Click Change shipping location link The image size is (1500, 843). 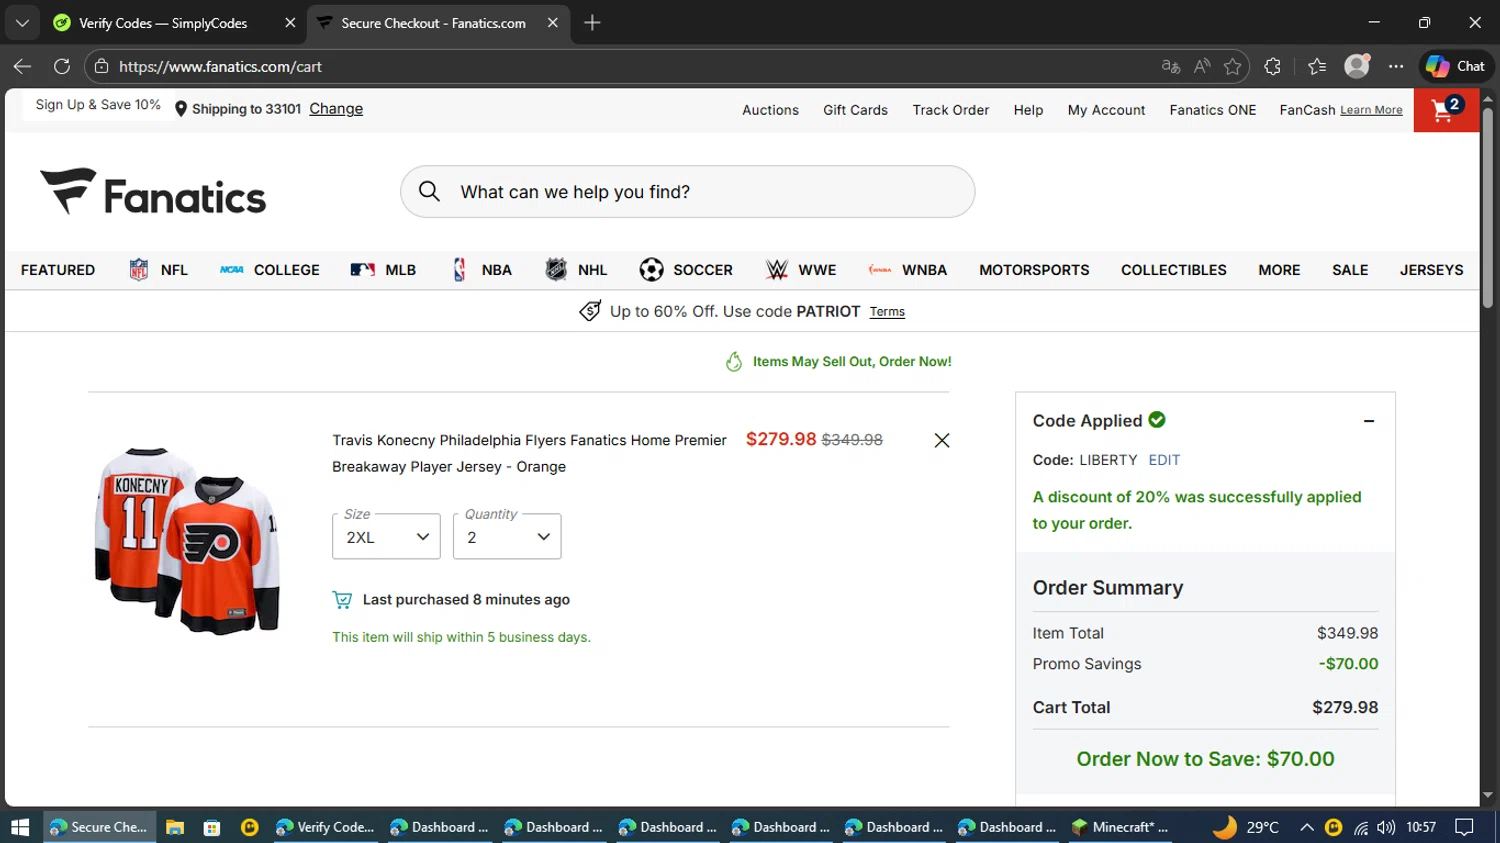[x=336, y=109]
